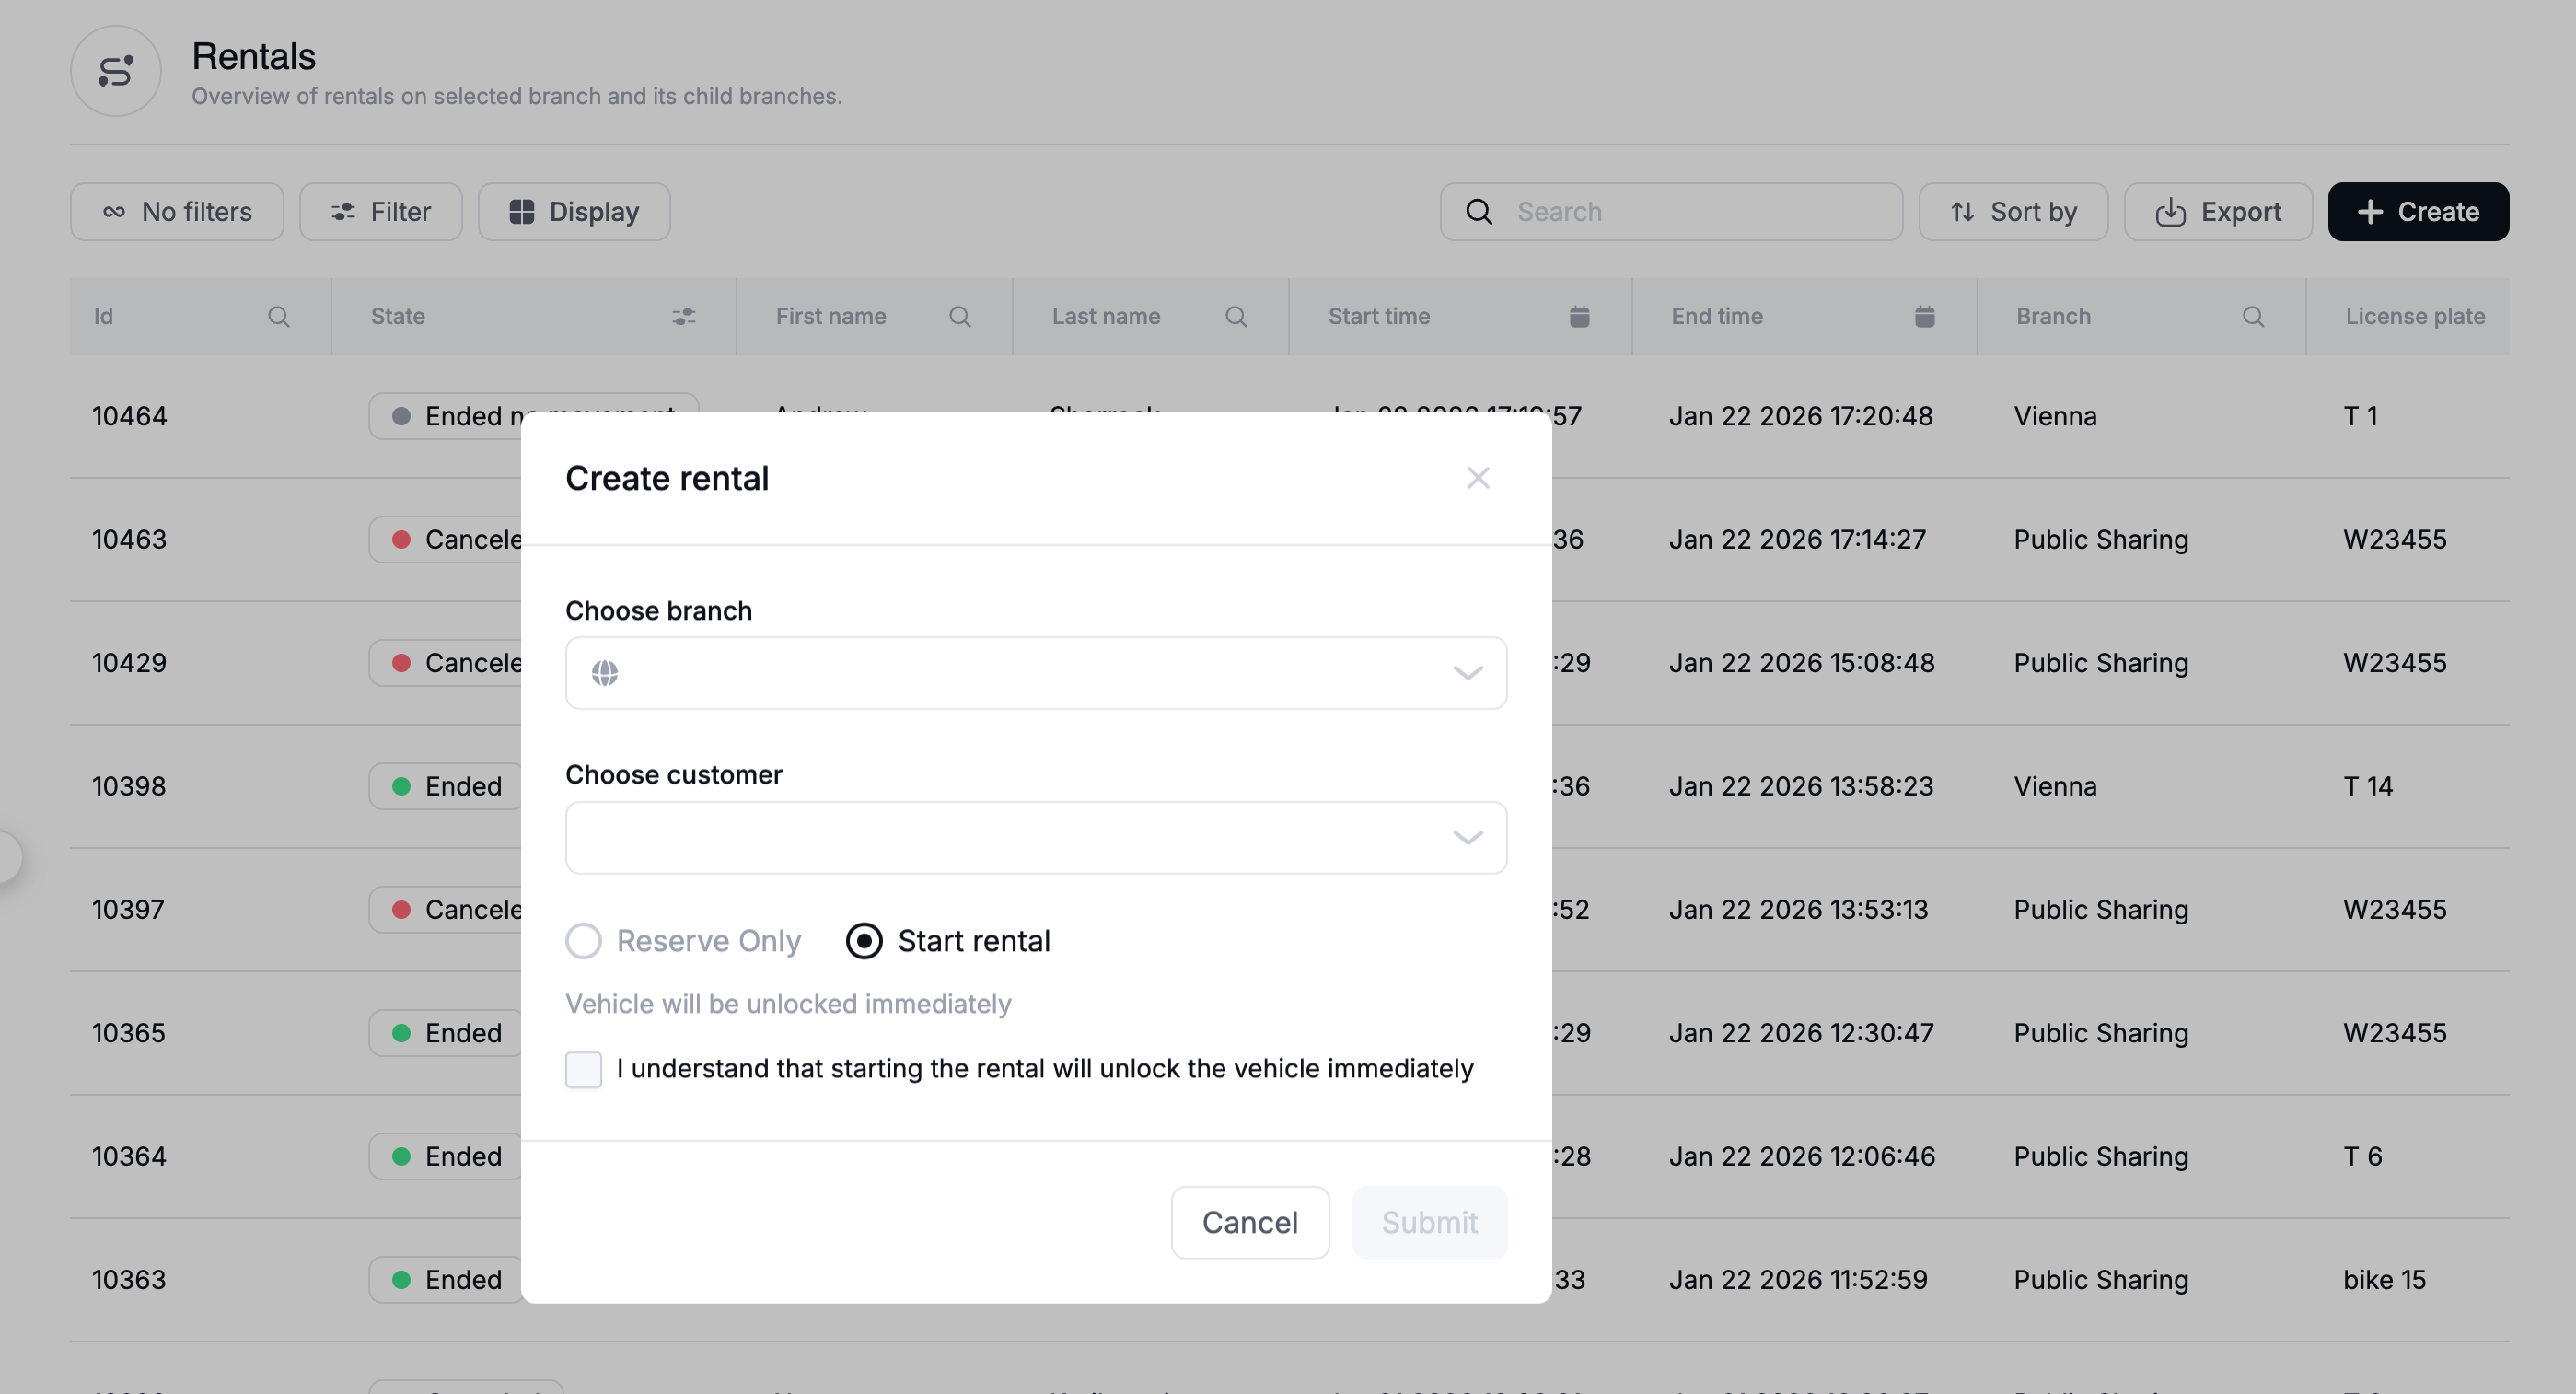
Task: Open the Sort by menu
Action: 2013,212
